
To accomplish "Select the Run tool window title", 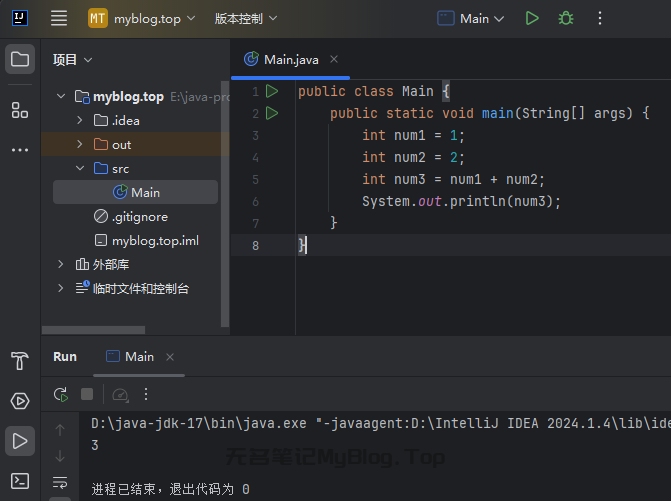I will (x=65, y=357).
